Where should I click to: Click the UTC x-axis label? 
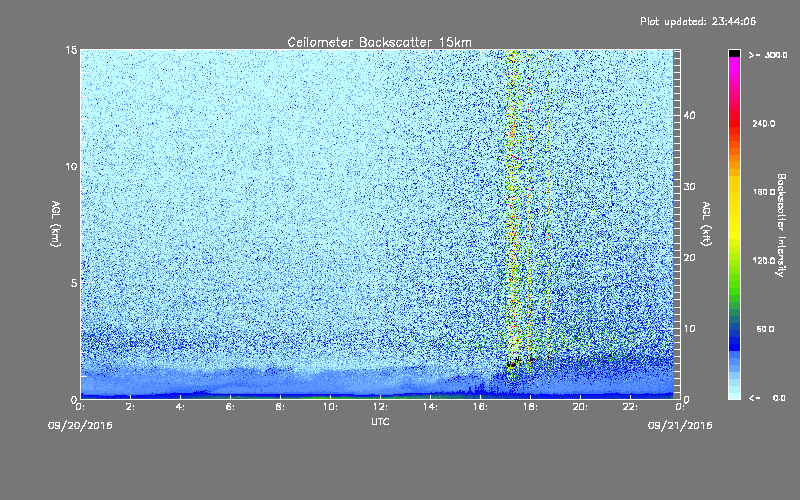click(380, 421)
